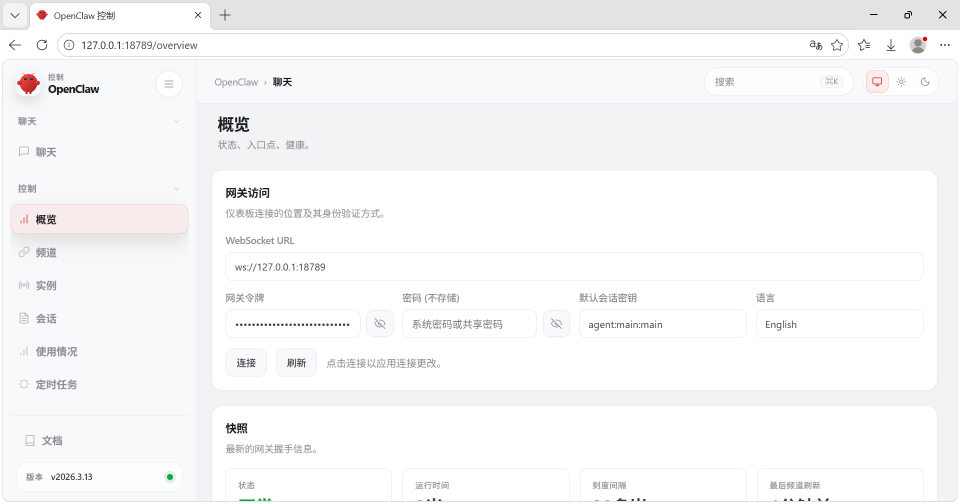The width and height of the screenshot is (960, 504).
Task: Click the 定时任务 spinner icon
Action: [24, 385]
